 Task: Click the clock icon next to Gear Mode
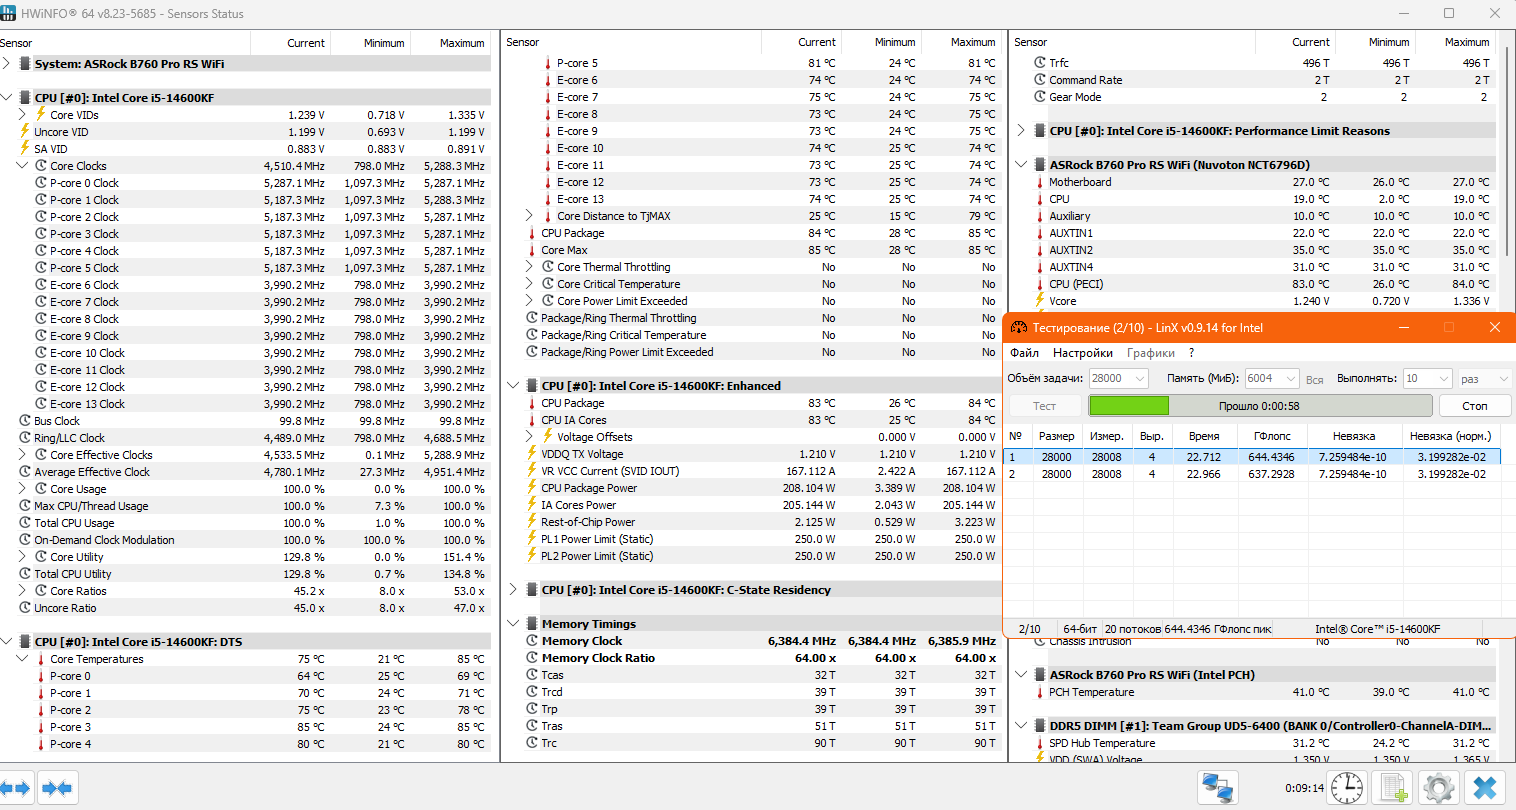1040,97
